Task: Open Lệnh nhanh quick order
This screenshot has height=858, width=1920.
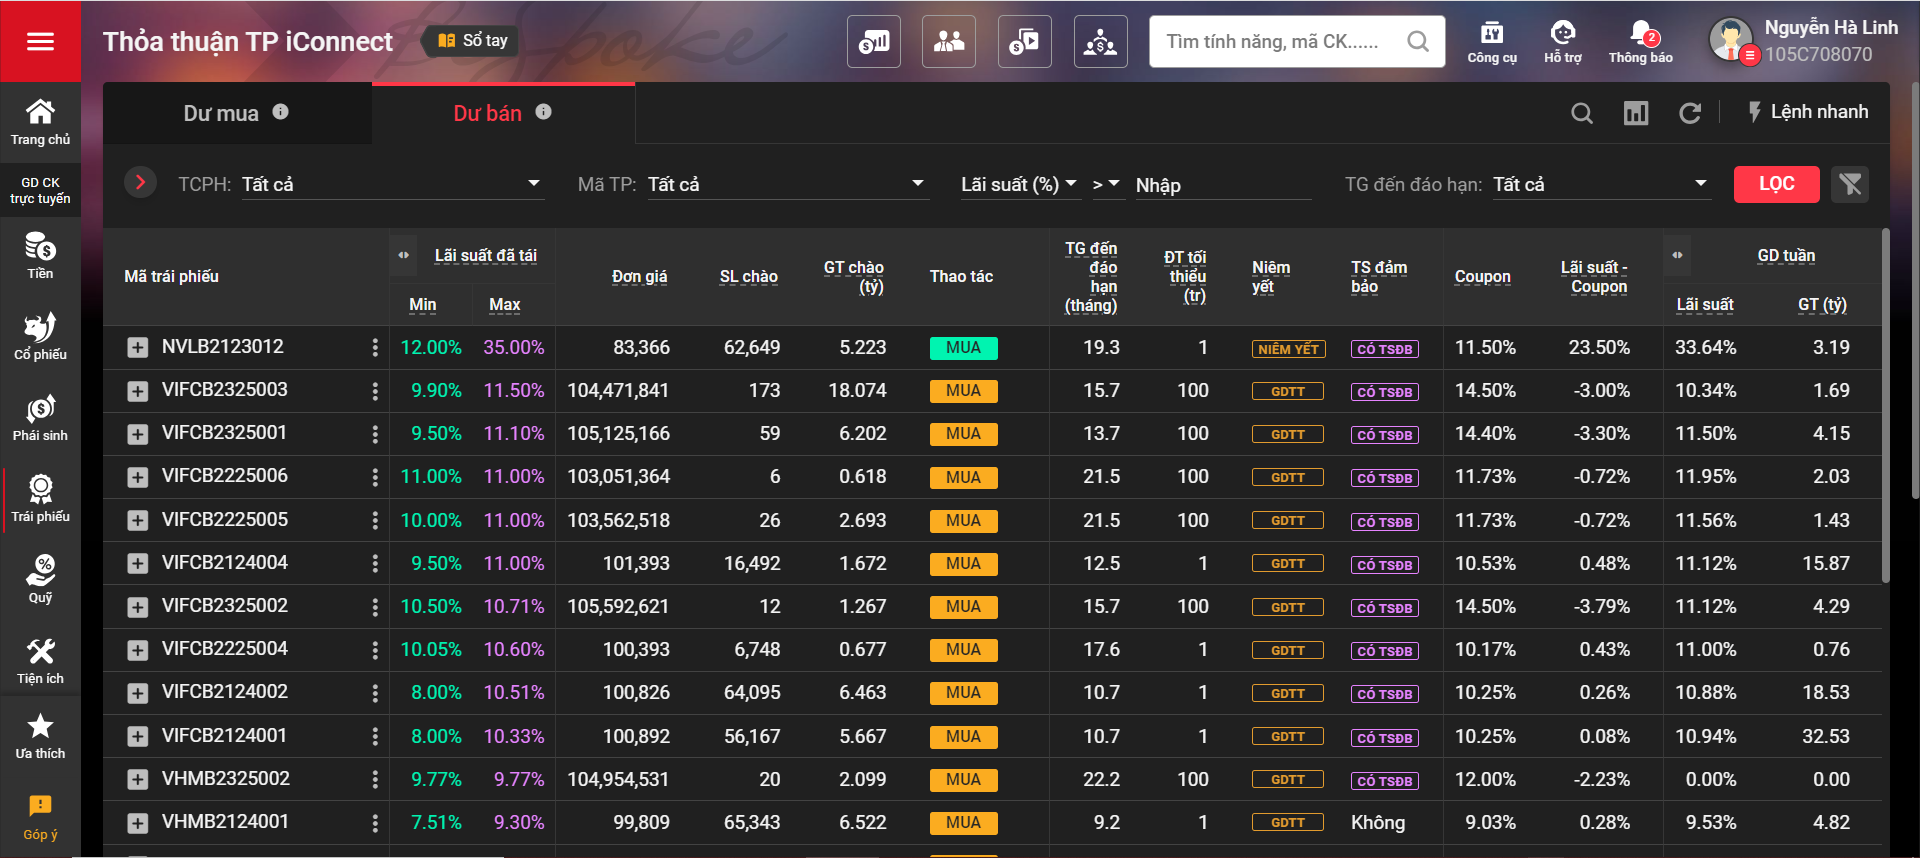Action: tap(1808, 112)
